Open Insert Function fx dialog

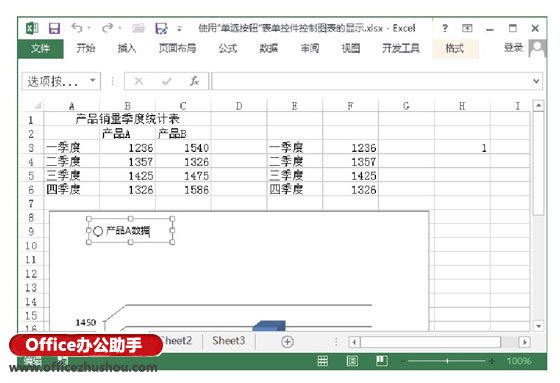(194, 81)
